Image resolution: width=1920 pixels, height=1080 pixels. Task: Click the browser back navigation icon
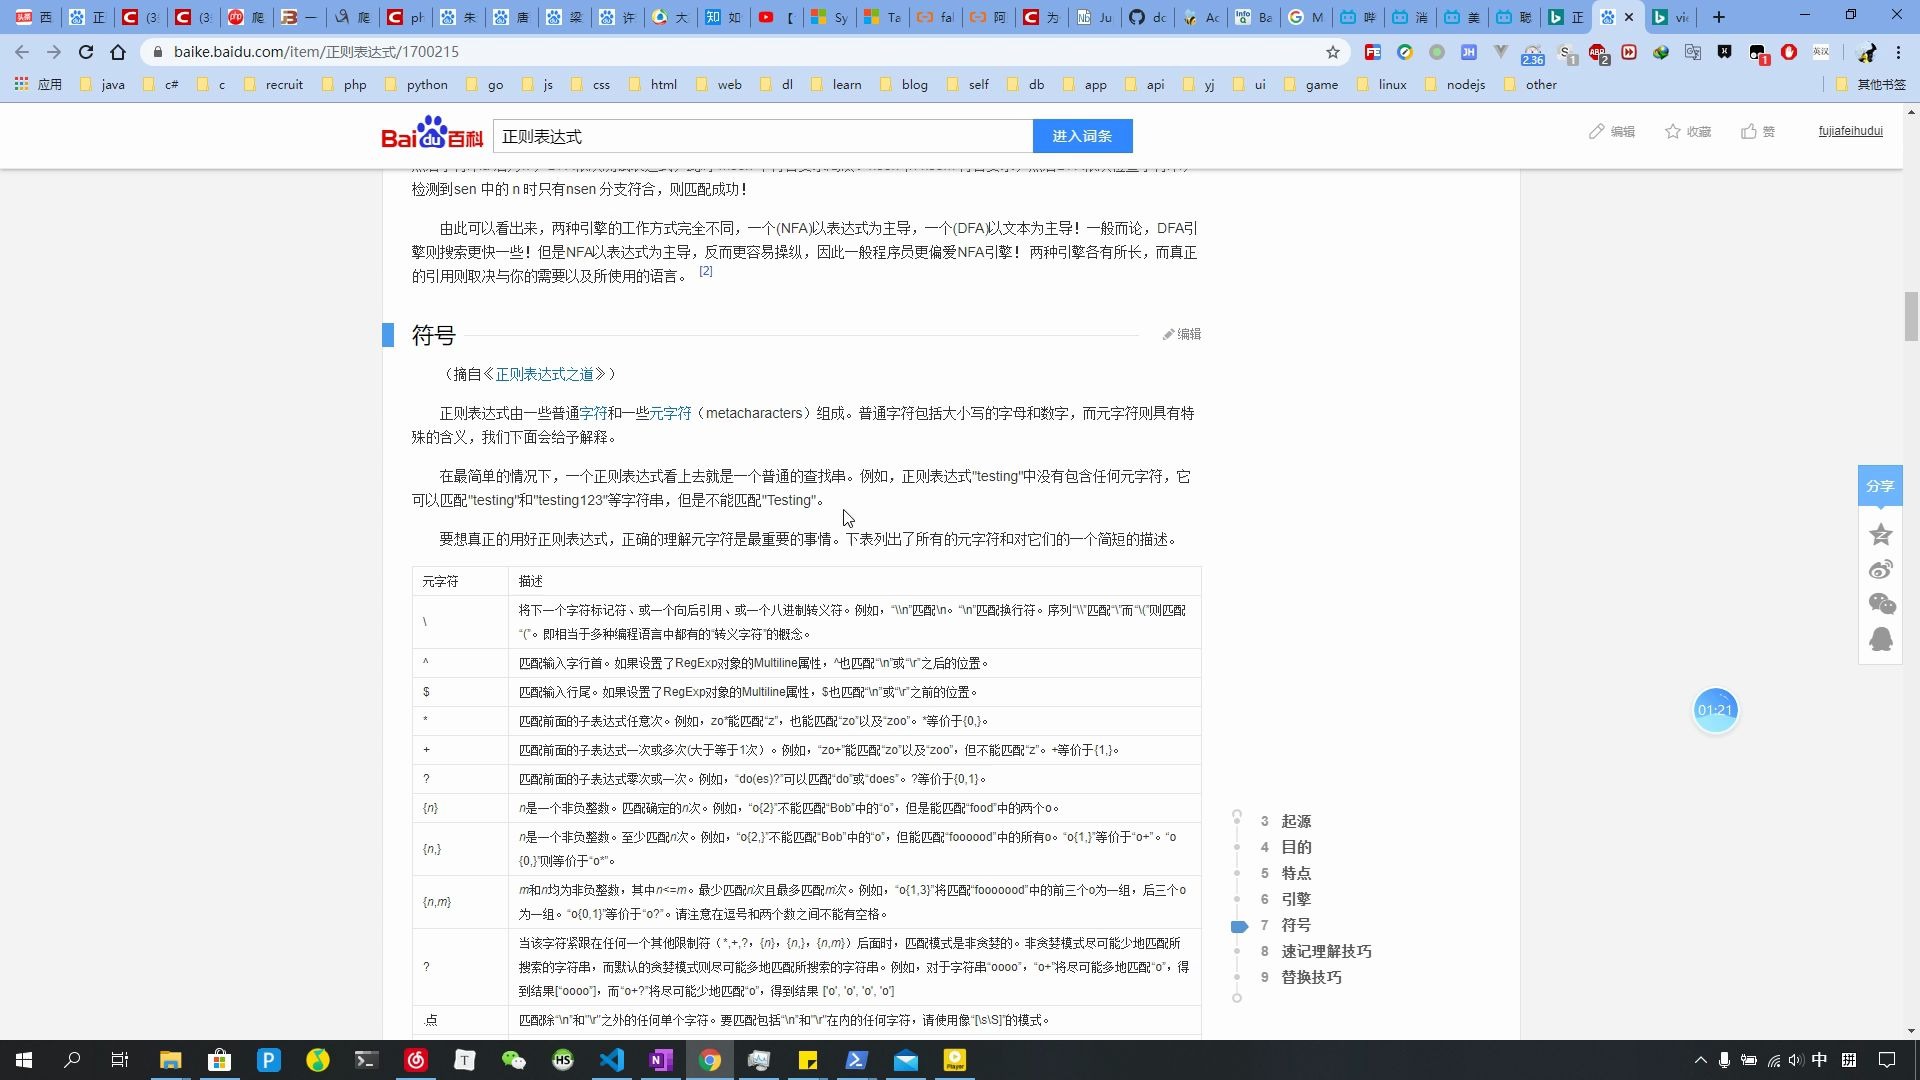point(21,51)
